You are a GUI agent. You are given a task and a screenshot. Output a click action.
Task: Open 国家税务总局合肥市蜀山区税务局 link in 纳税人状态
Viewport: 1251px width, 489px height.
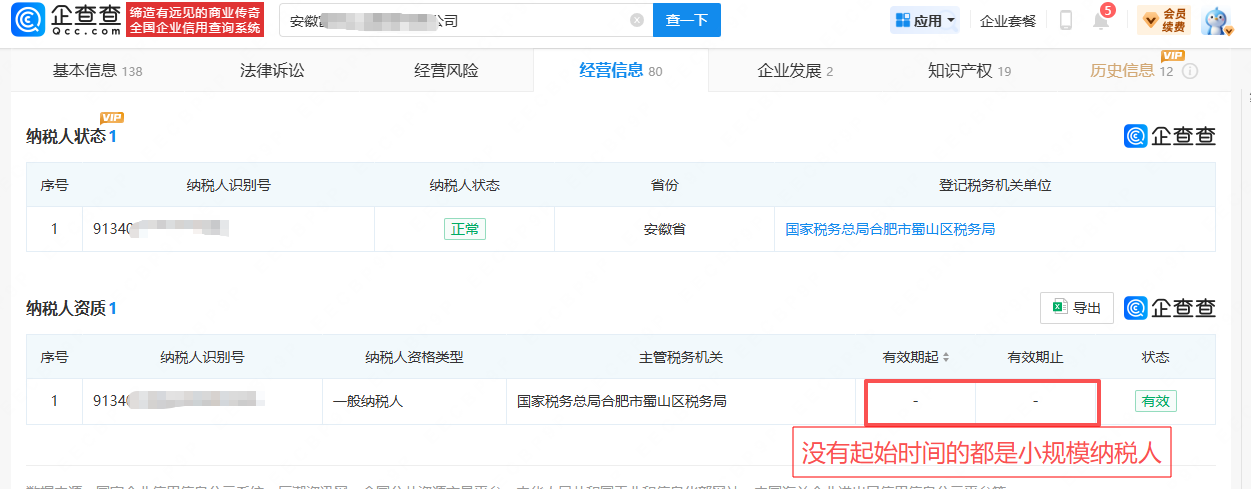click(890, 229)
